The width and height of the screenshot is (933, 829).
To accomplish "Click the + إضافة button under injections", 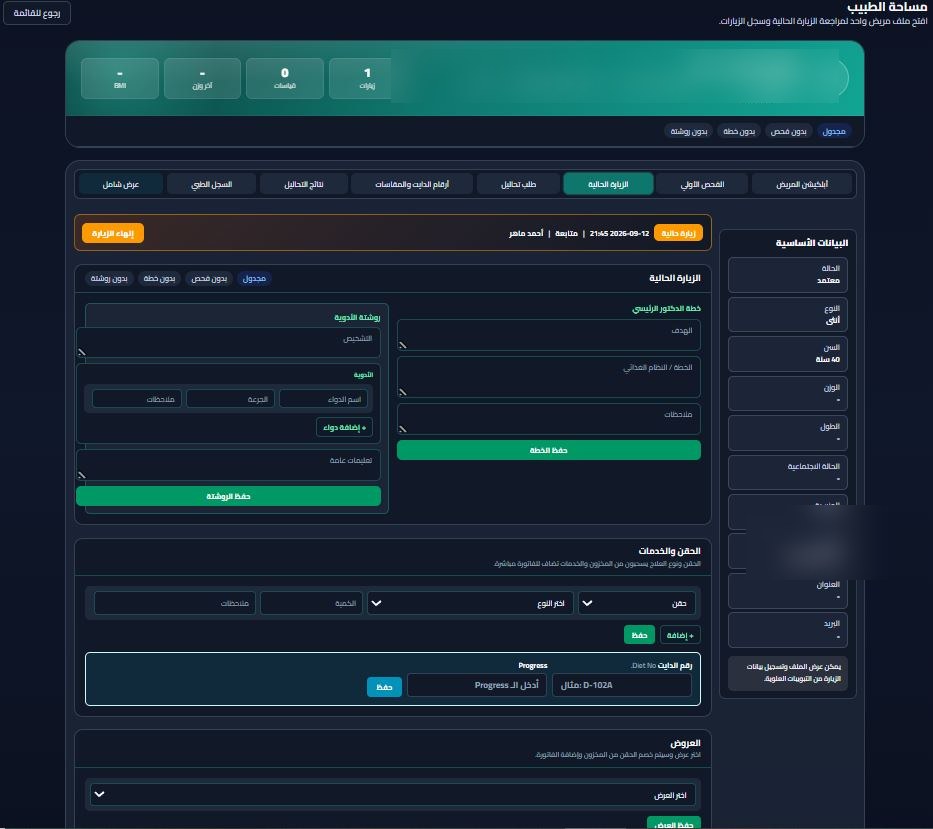I will pyautogui.click(x=680, y=635).
